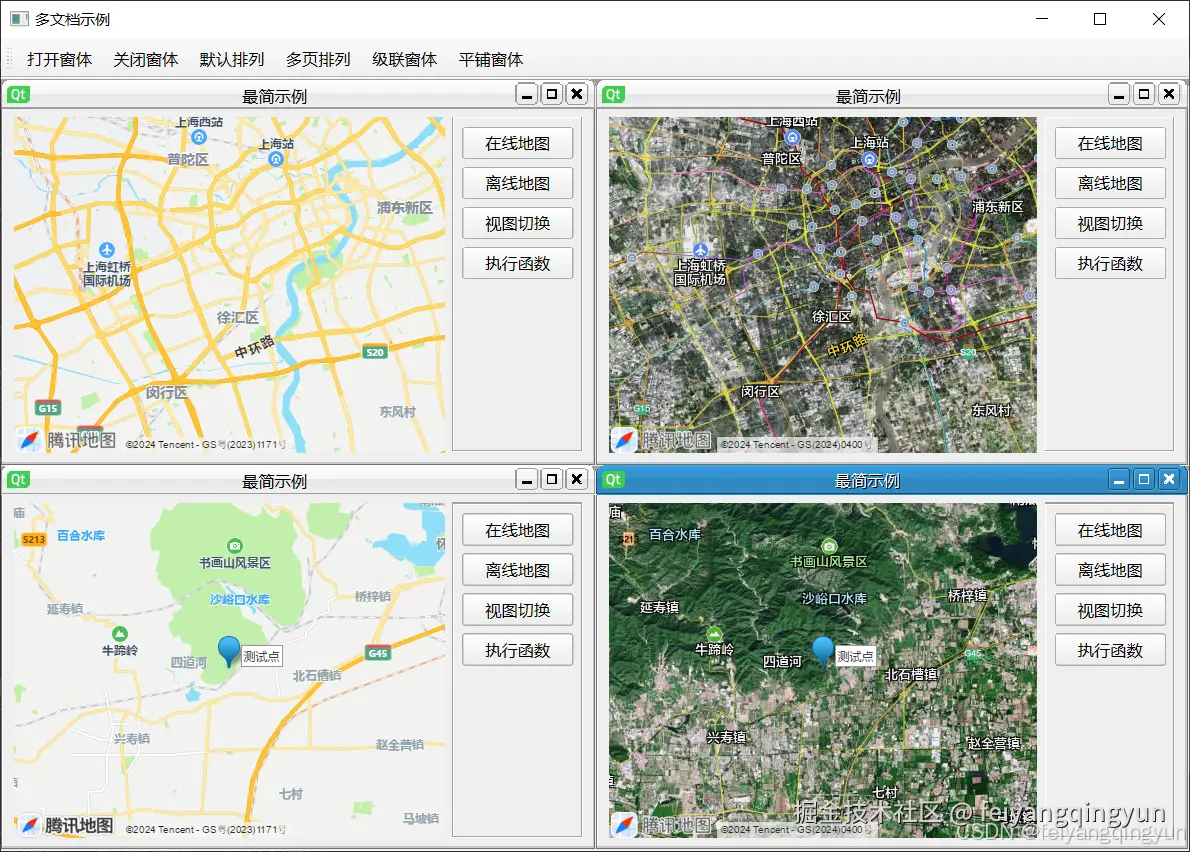Click blue 测试点 marker pin on bottom-right map
The height and width of the screenshot is (852, 1190).
pos(823,651)
